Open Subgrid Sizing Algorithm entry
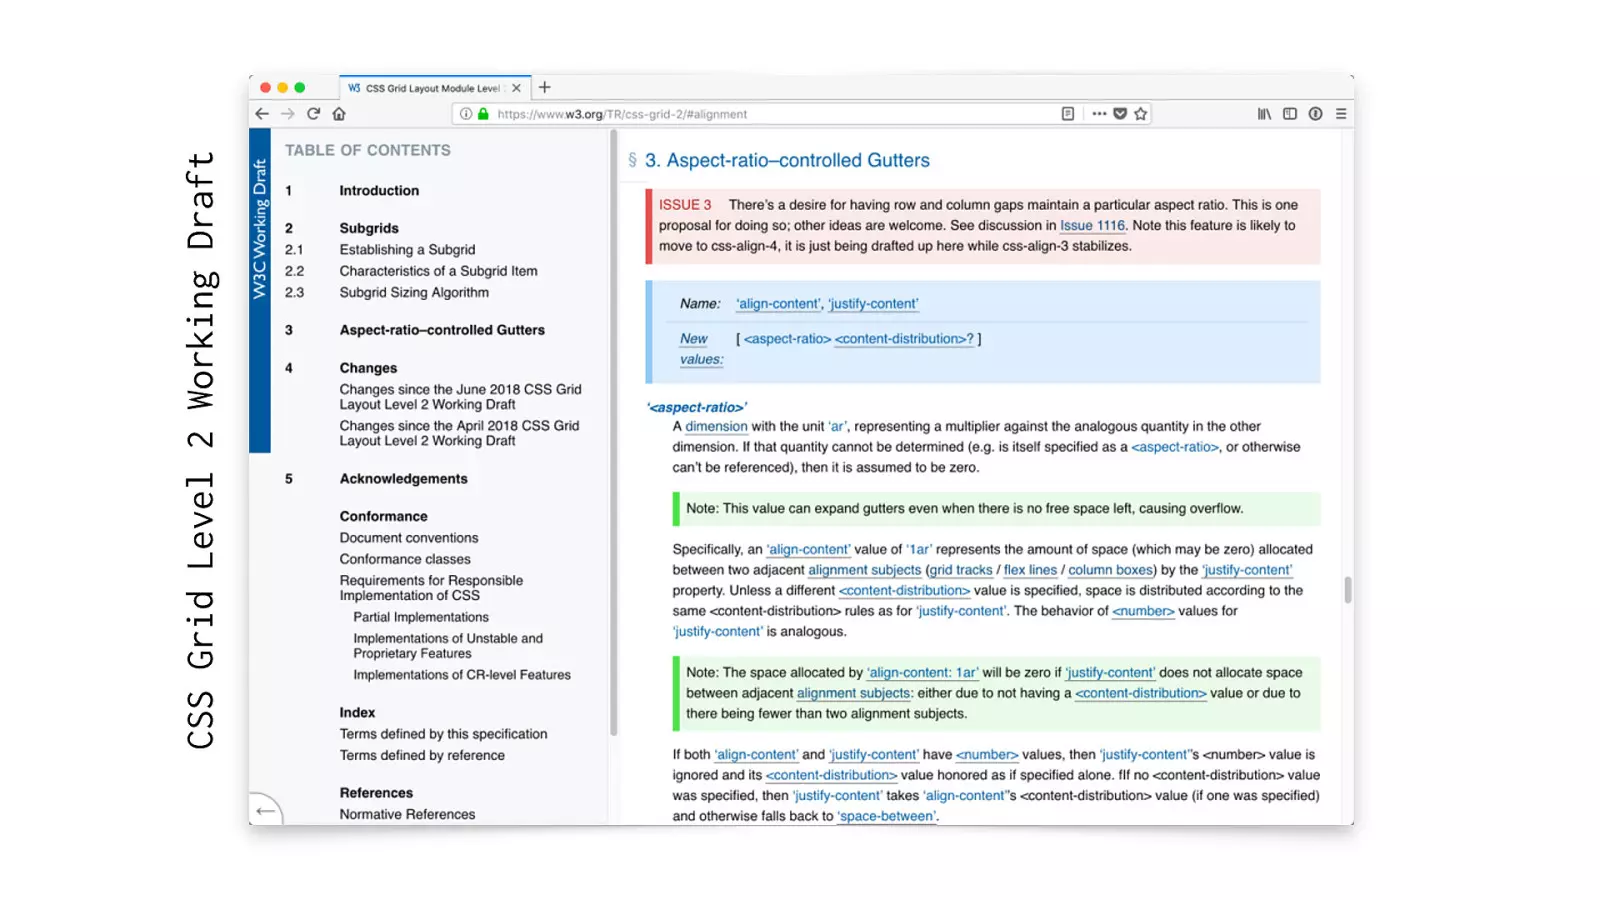The image size is (1600, 900). coord(414,293)
